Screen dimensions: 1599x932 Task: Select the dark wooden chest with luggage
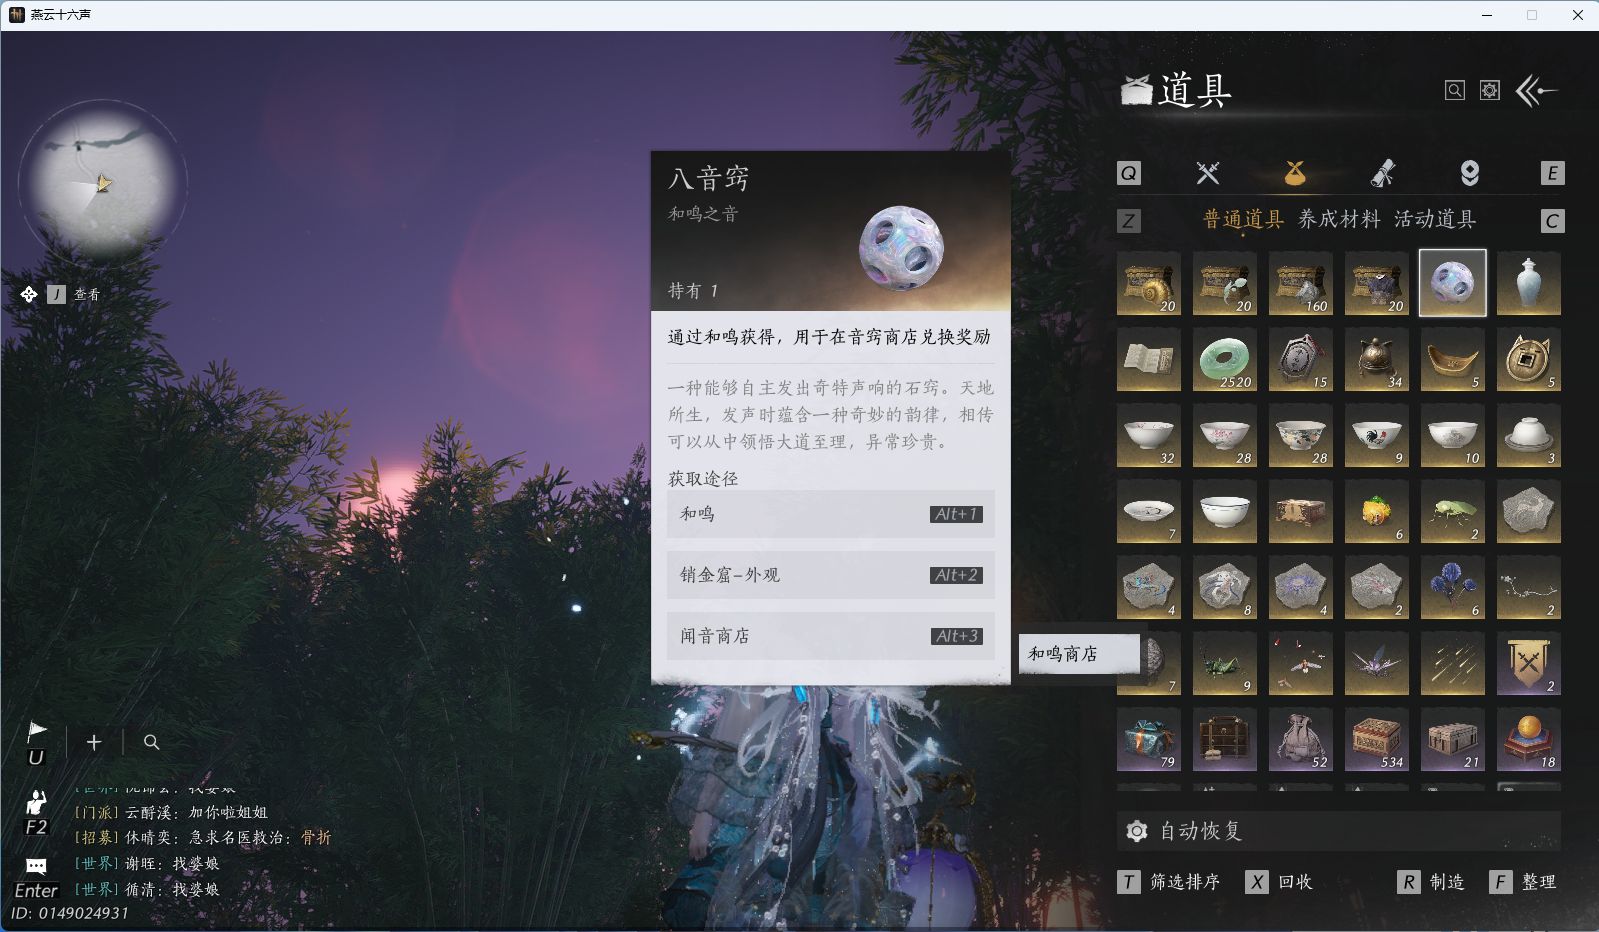pyautogui.click(x=1224, y=739)
